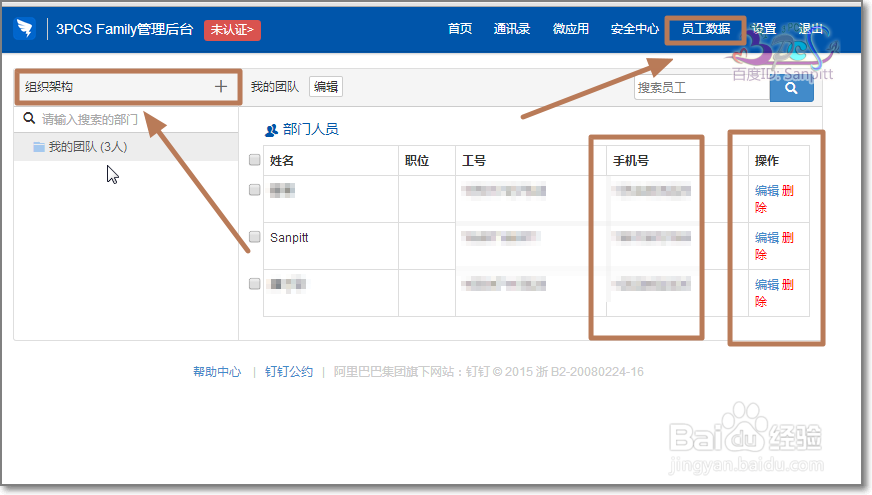This screenshot has width=872, height=495.
Task: Open the 微应用 menu item
Action: [x=571, y=29]
